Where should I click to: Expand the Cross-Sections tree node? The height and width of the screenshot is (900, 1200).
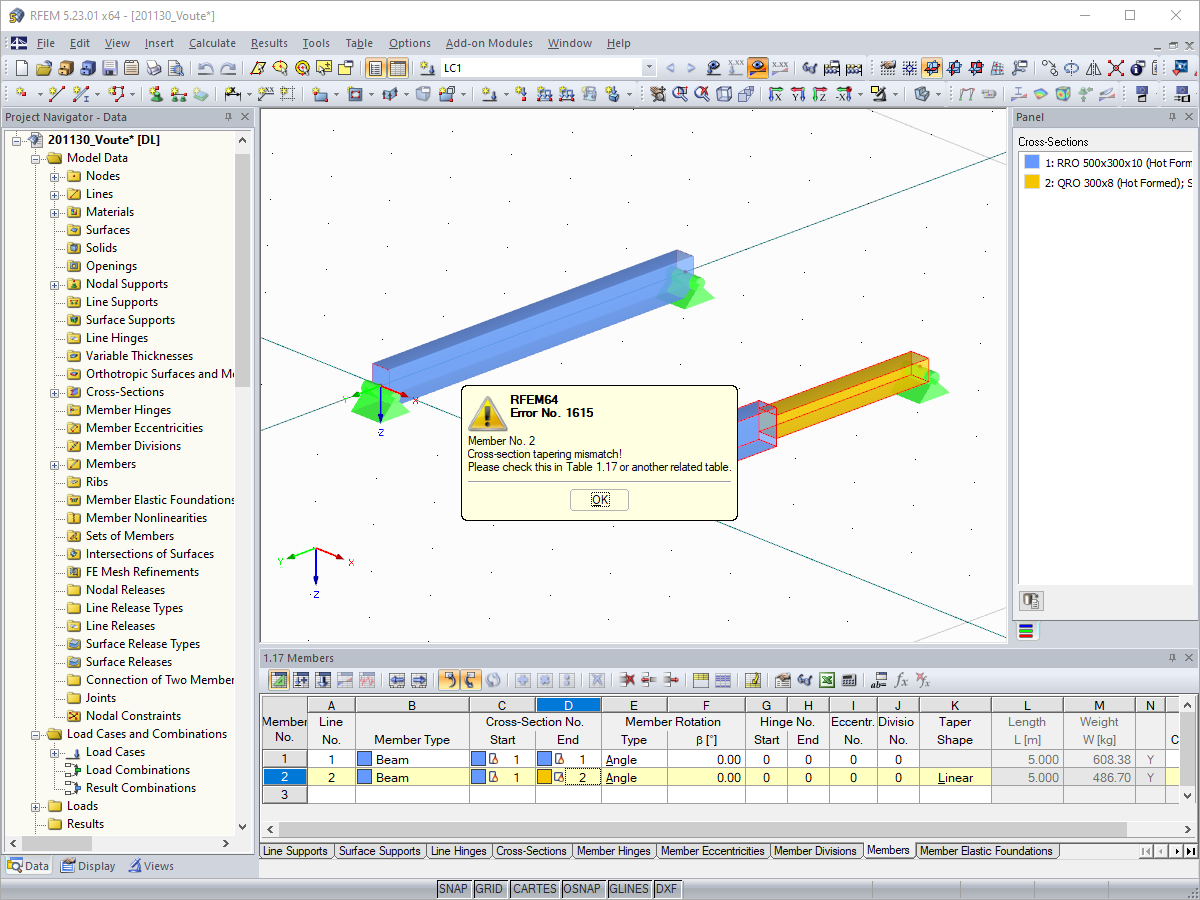click(x=56, y=392)
